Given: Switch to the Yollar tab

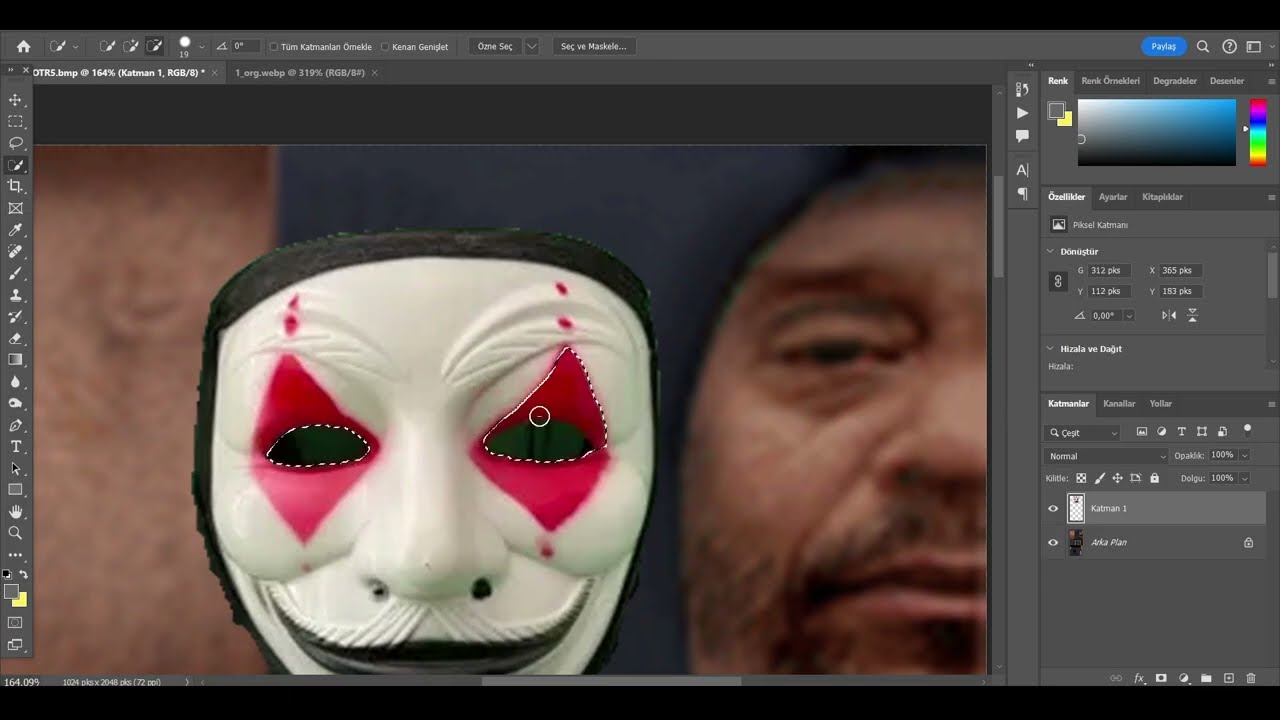Looking at the screenshot, I should [1161, 404].
